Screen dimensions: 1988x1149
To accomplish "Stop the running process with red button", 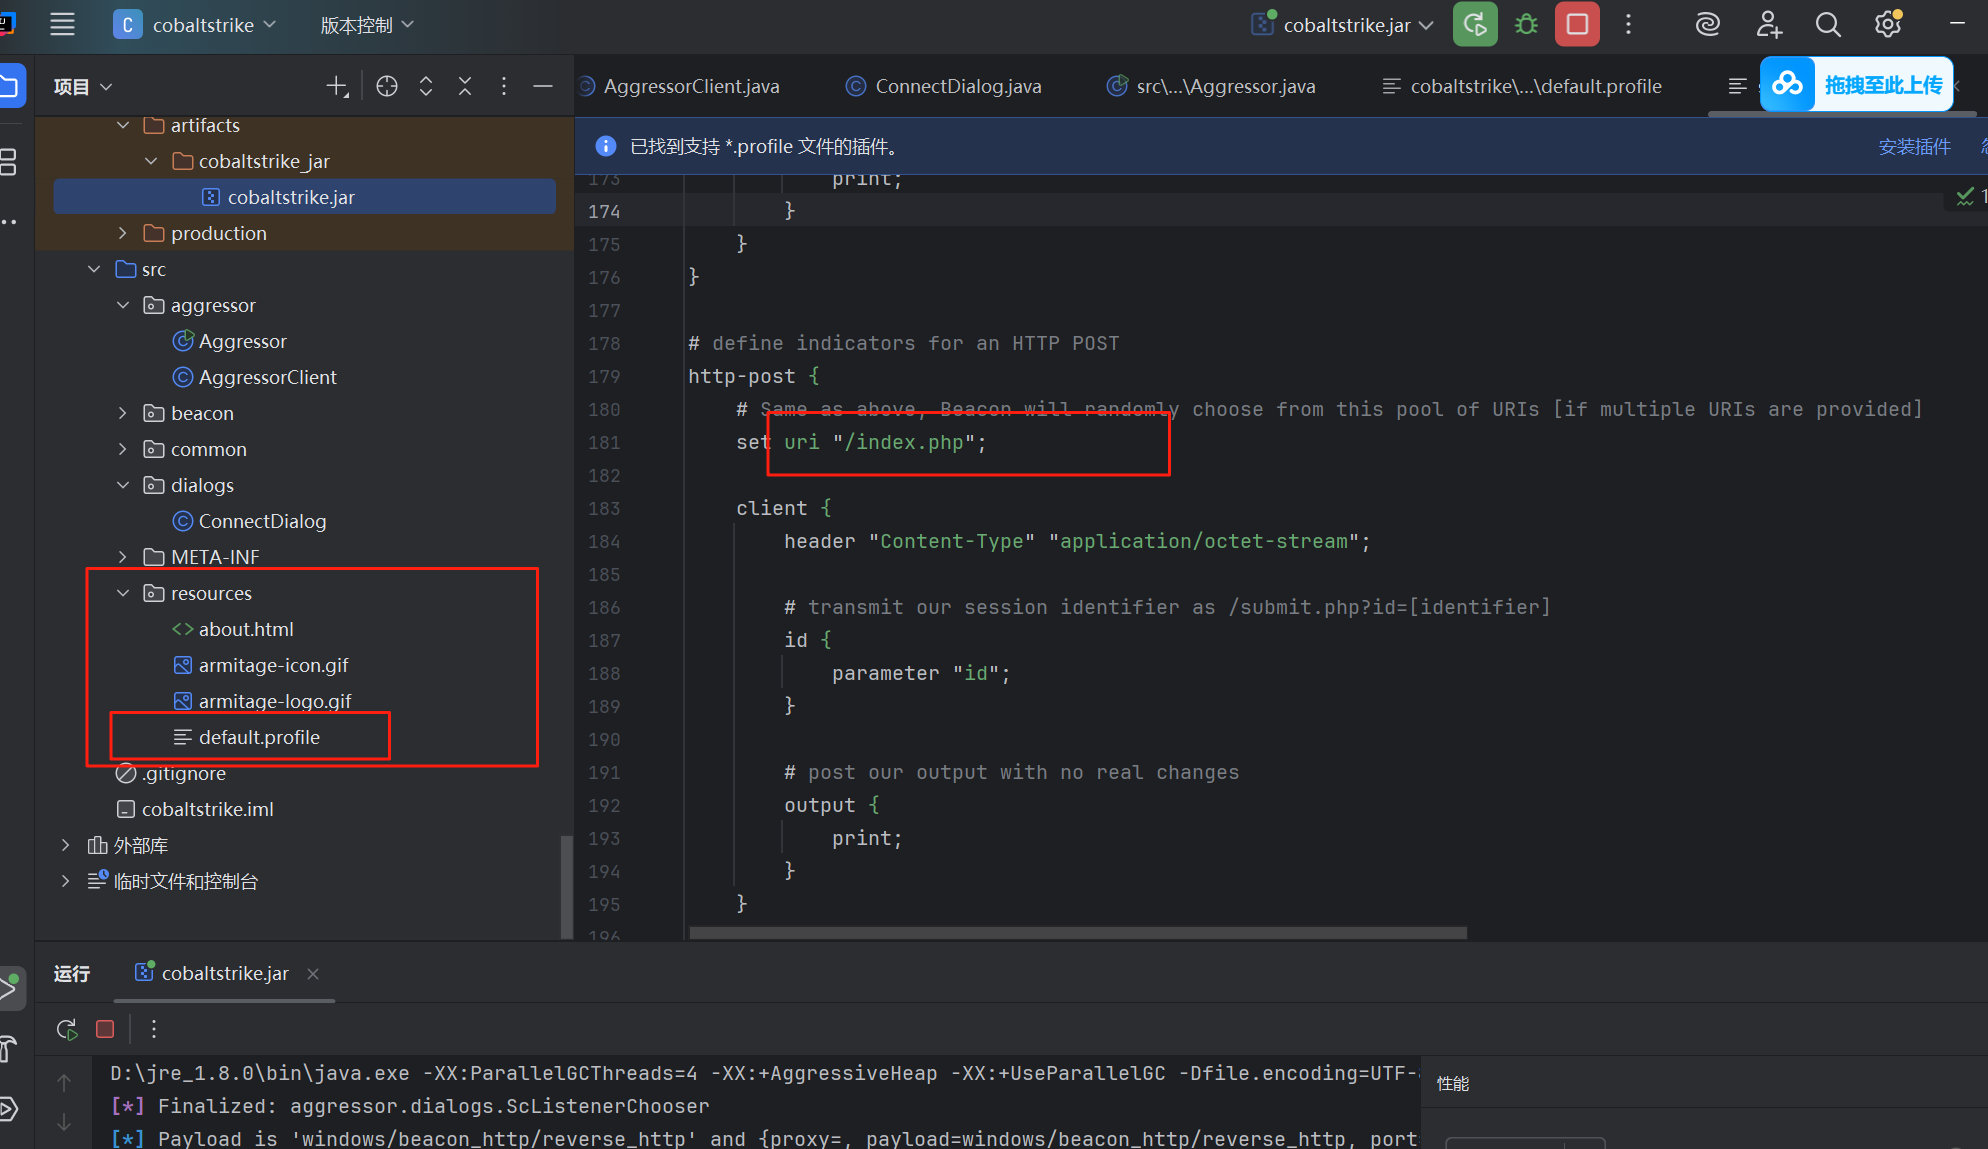I will click(1577, 24).
